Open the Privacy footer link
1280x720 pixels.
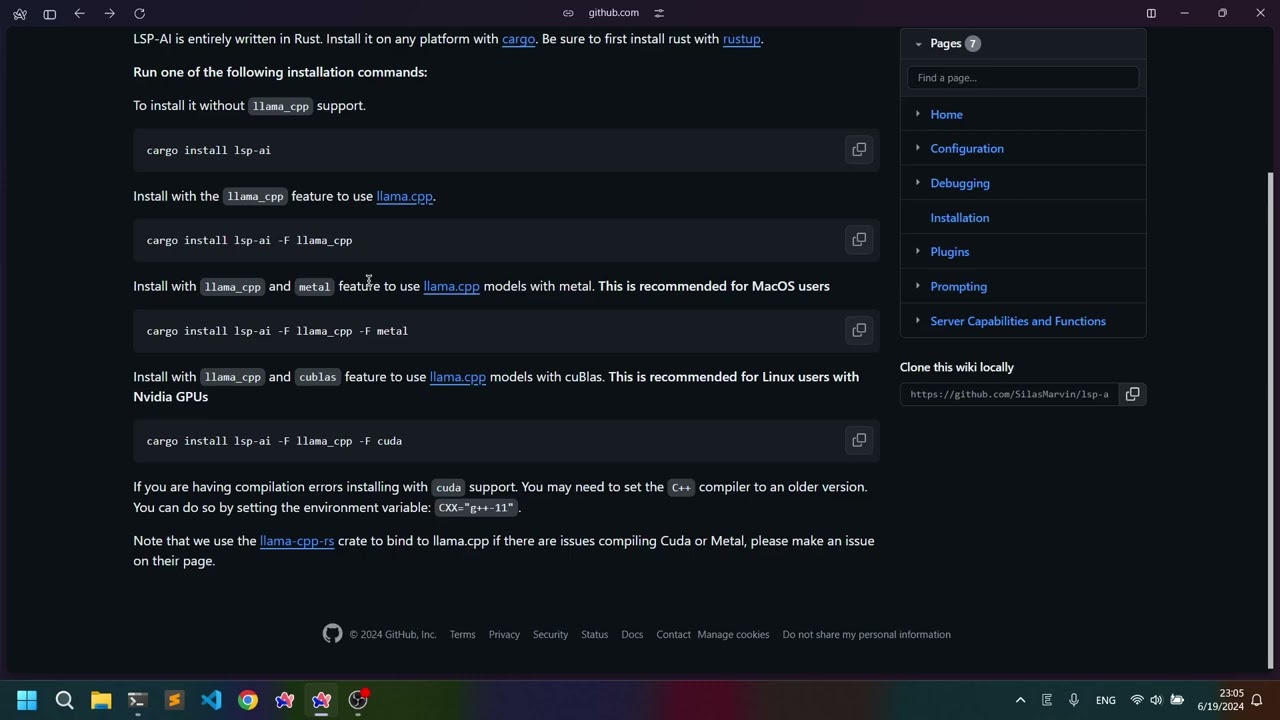coord(504,634)
